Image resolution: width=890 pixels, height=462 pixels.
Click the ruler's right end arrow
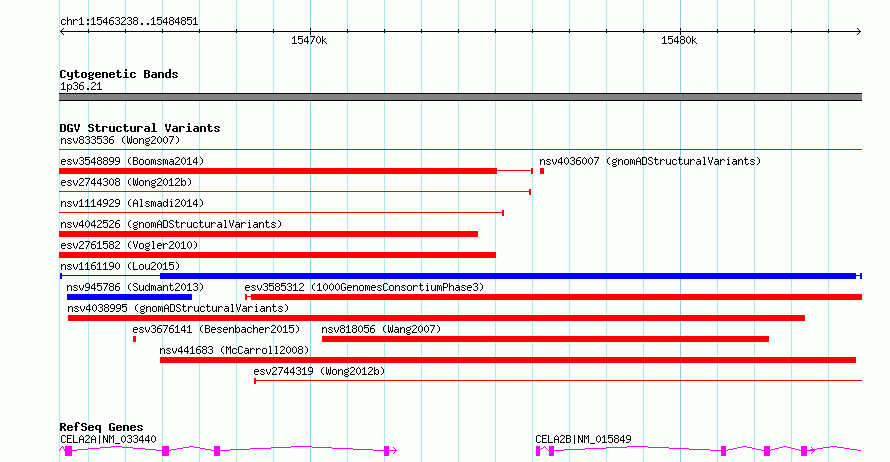[859, 32]
